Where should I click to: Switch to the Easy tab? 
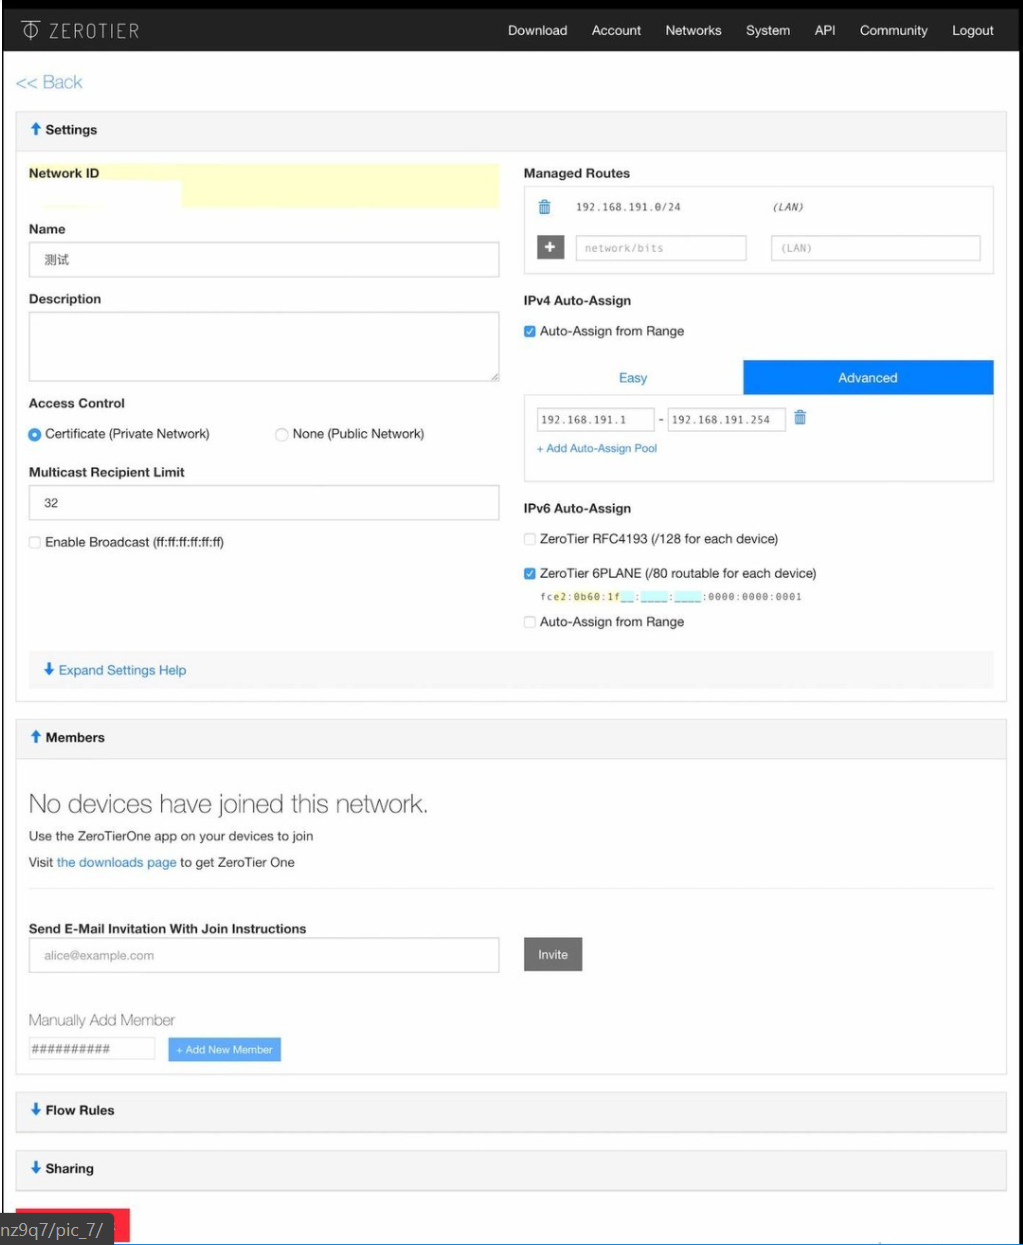[x=633, y=378]
